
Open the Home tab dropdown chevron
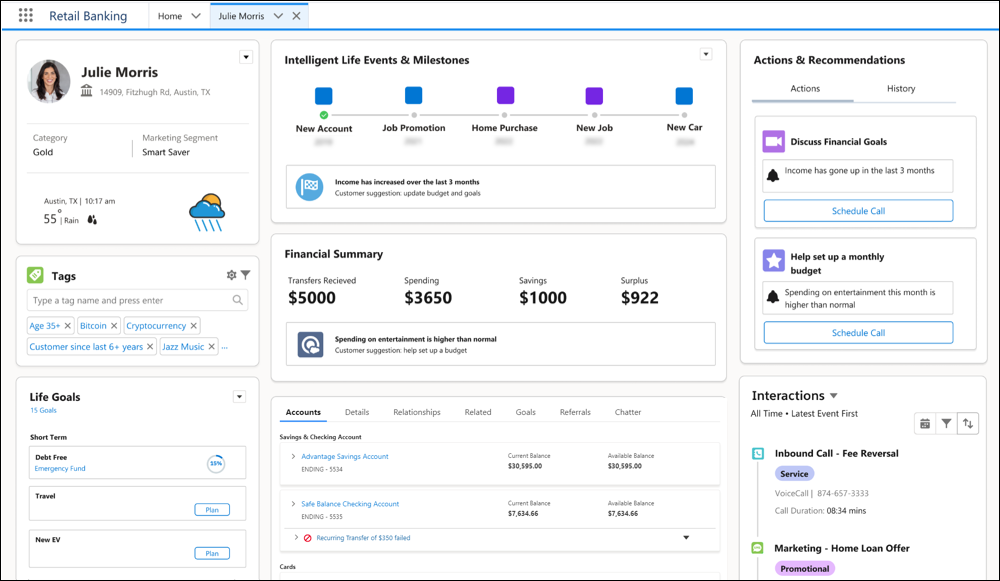(x=196, y=16)
